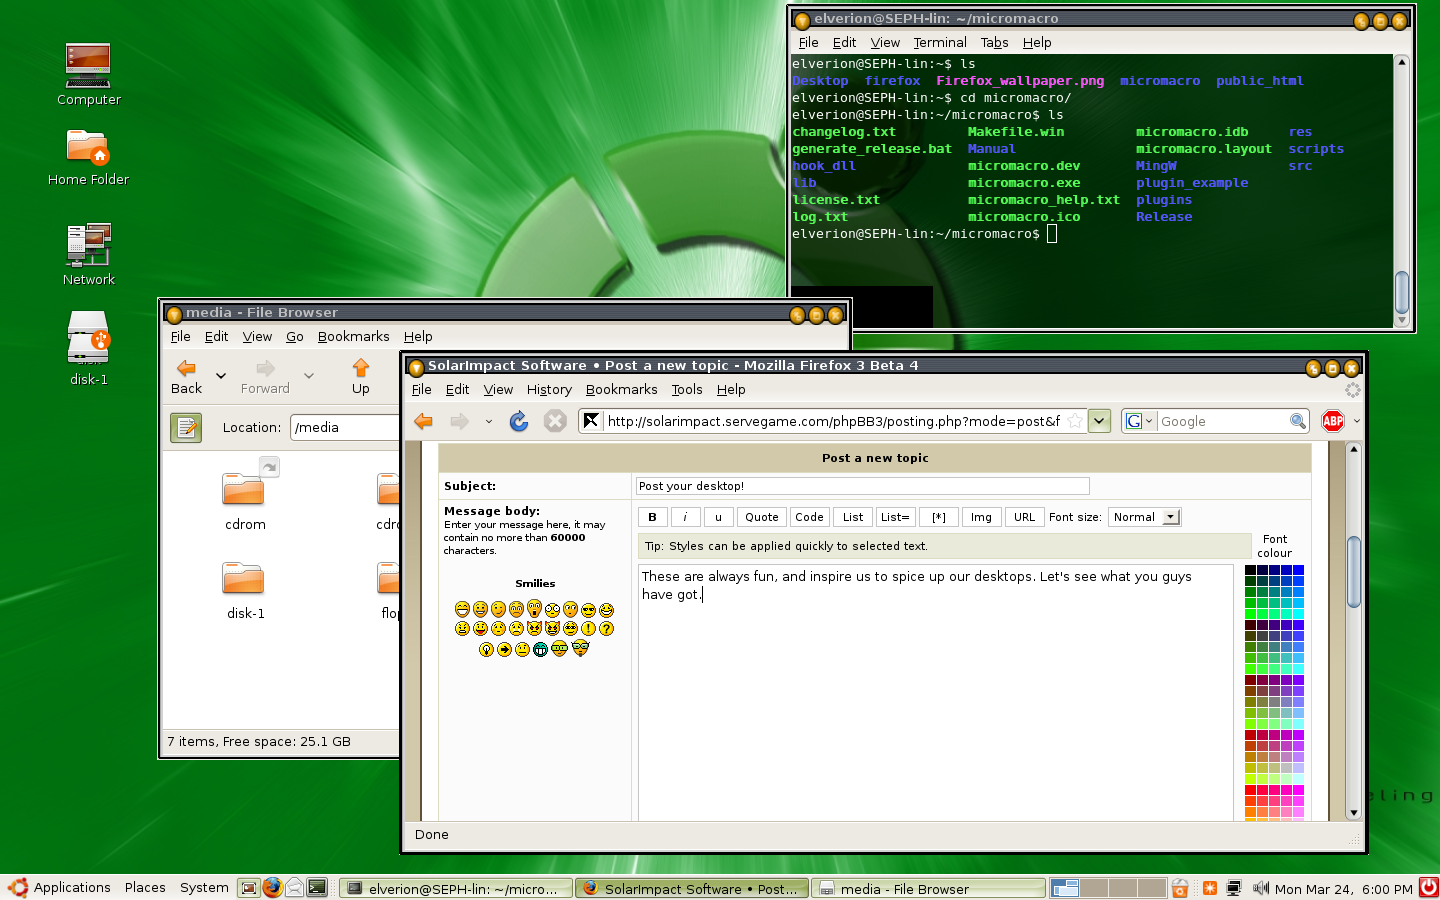This screenshot has height=900, width=1440.
Task: Click the Up folder icon in File Browser
Action: (360, 377)
